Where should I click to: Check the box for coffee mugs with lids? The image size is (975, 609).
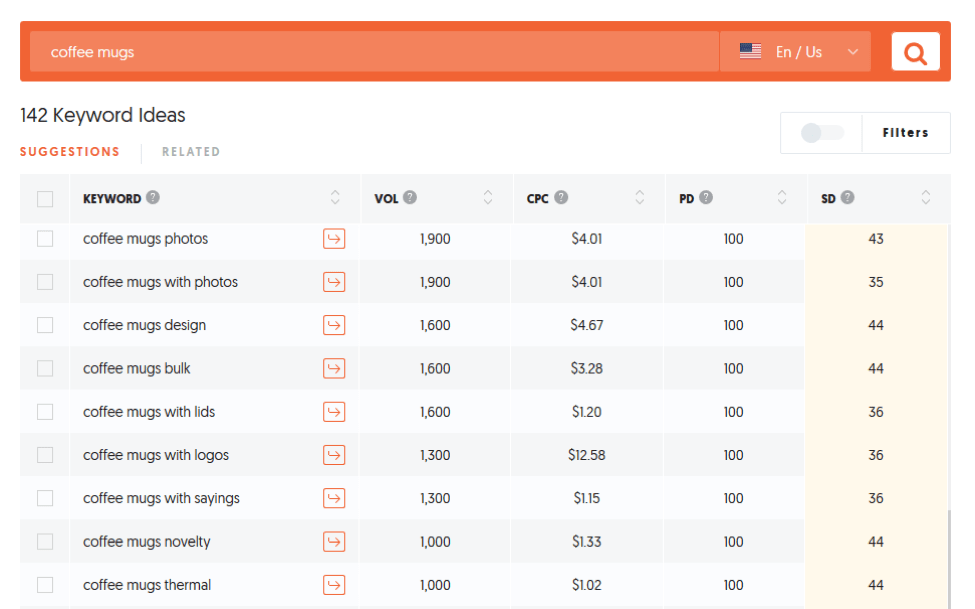coord(45,412)
